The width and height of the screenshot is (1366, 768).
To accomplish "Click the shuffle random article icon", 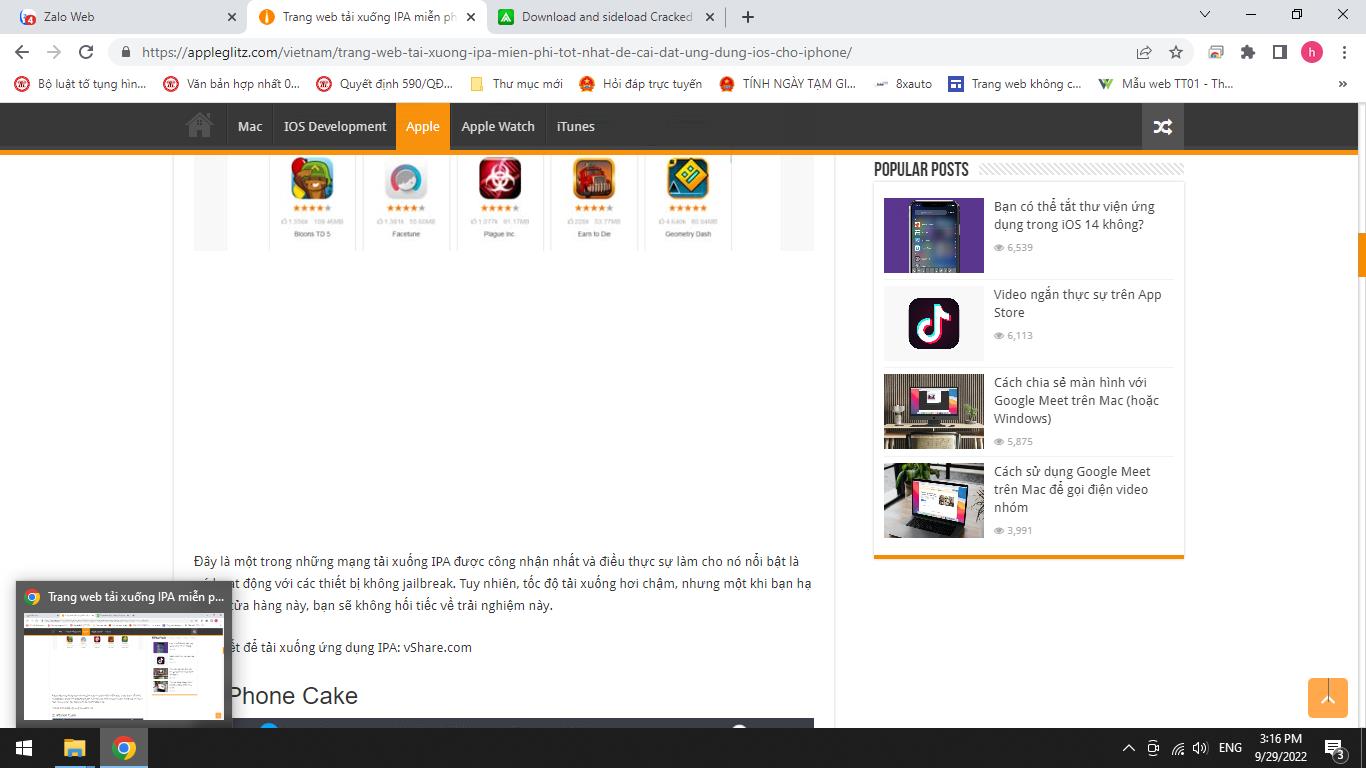I will tap(1162, 127).
